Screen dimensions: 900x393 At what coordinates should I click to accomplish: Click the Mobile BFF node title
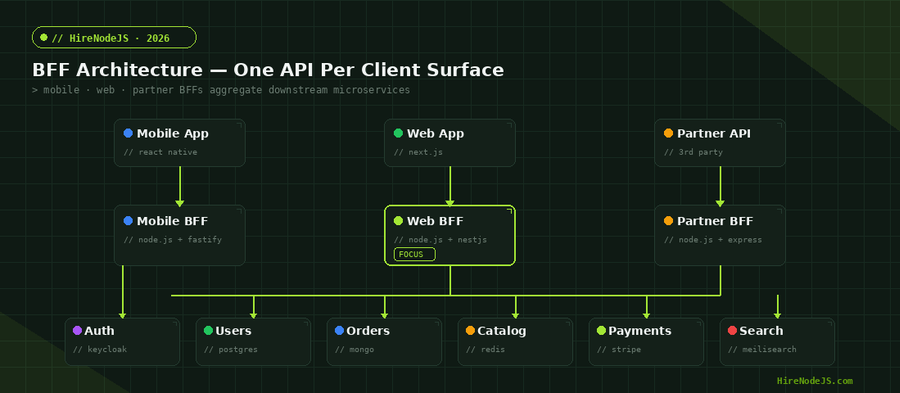pyautogui.click(x=172, y=221)
